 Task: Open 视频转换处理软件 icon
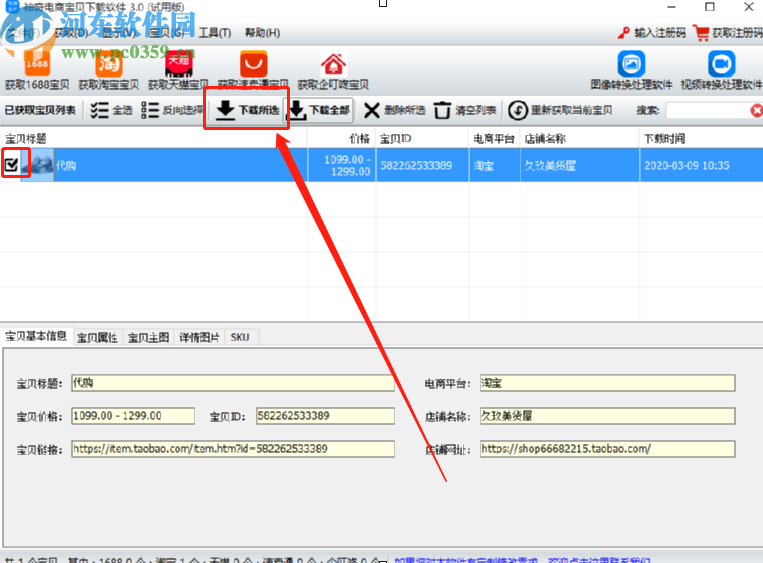tap(721, 64)
